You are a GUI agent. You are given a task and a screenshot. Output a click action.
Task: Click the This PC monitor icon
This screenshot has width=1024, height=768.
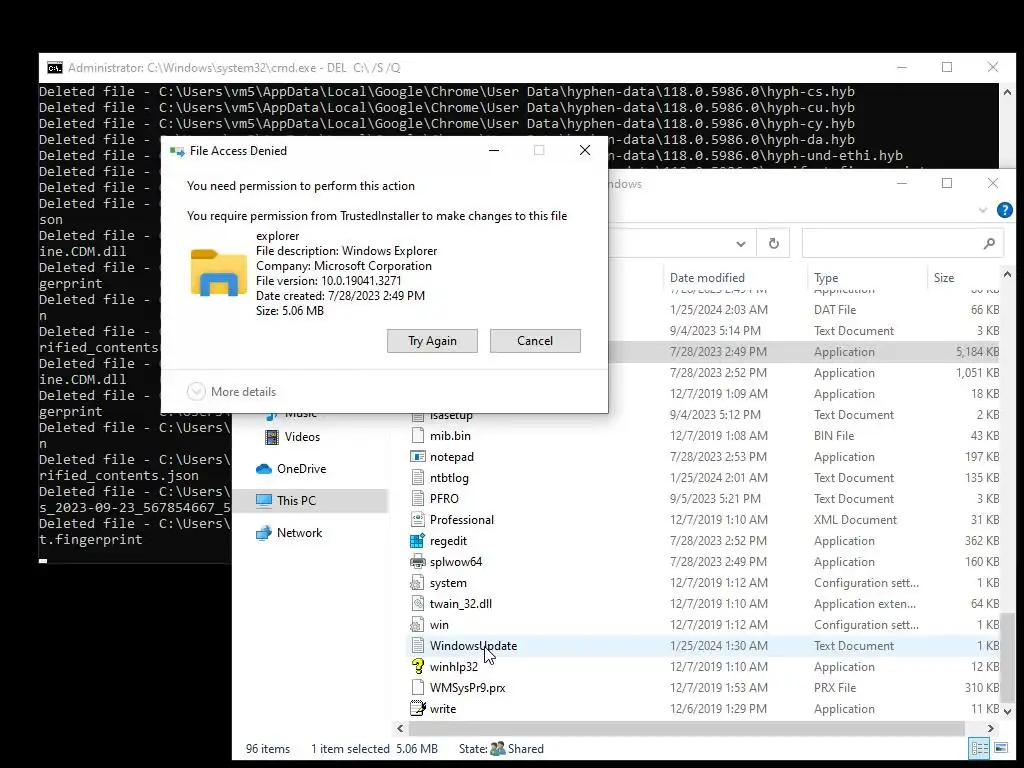coord(263,501)
